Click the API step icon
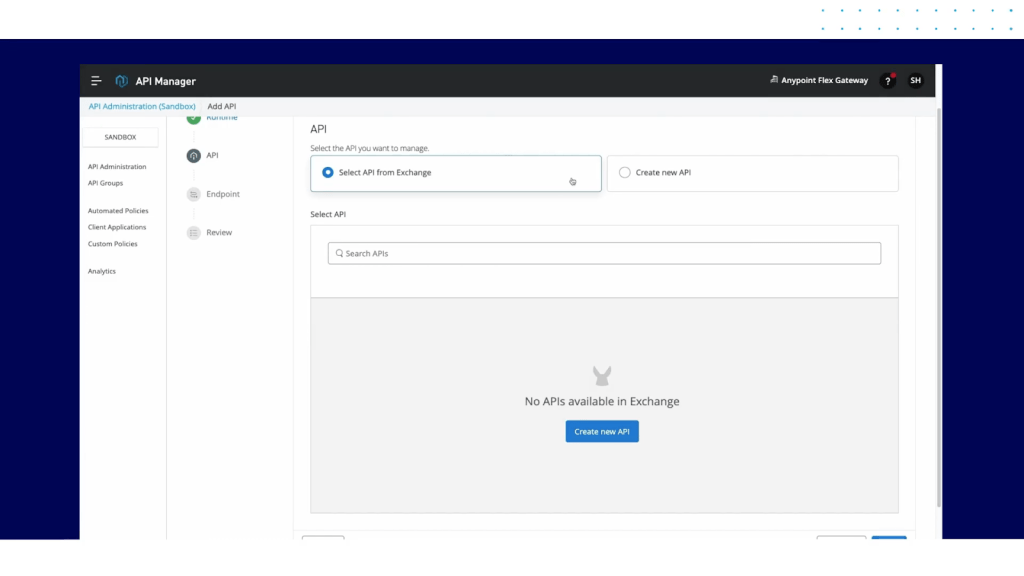The width and height of the screenshot is (1024, 576). click(x=194, y=156)
